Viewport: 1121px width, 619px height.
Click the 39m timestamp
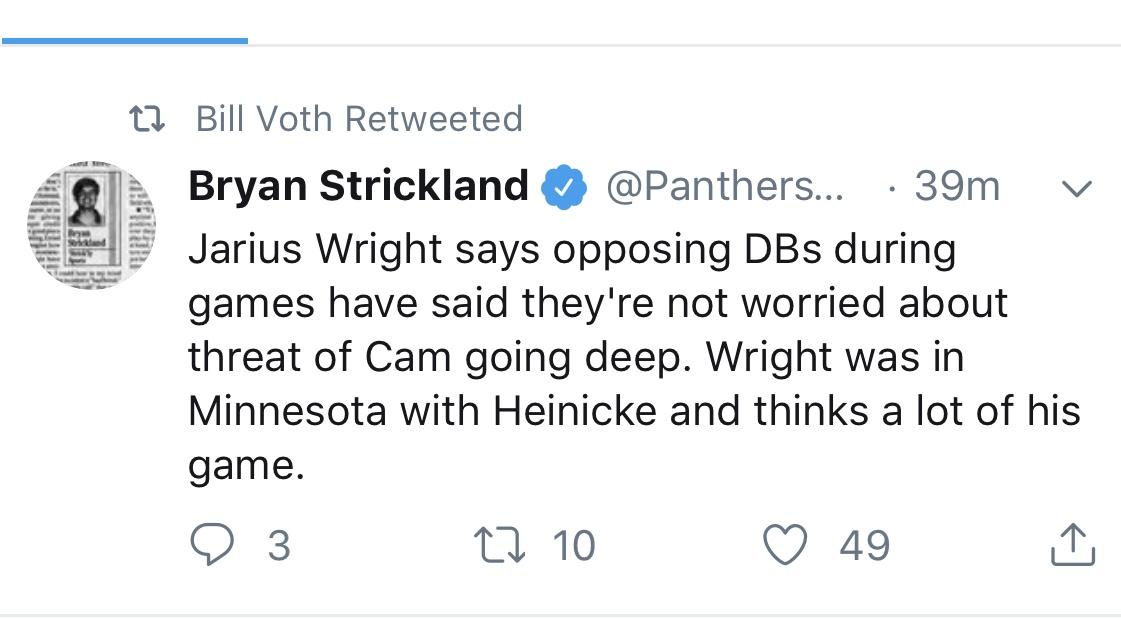pos(957,187)
